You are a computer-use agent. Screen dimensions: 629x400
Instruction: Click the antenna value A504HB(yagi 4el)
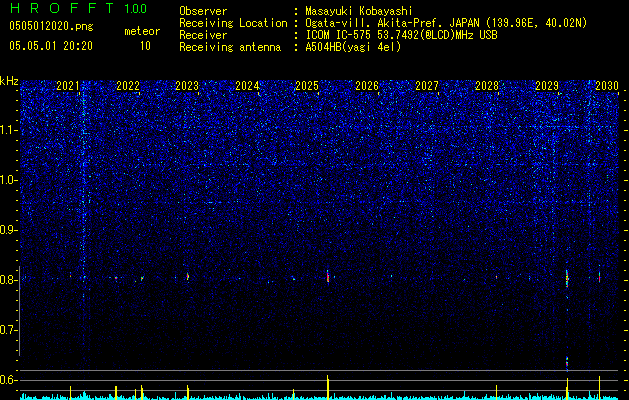pos(353,47)
